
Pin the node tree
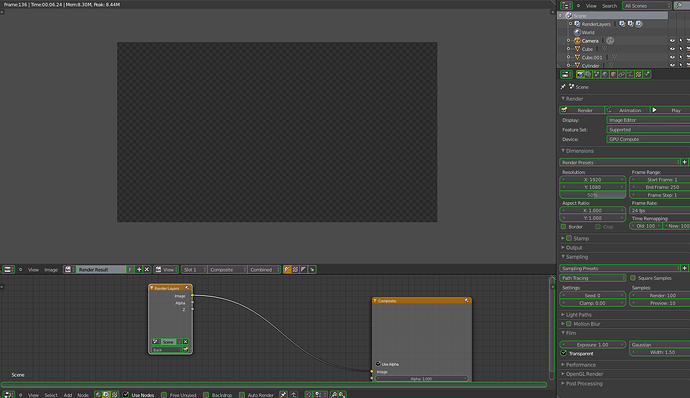pyautogui.click(x=283, y=394)
